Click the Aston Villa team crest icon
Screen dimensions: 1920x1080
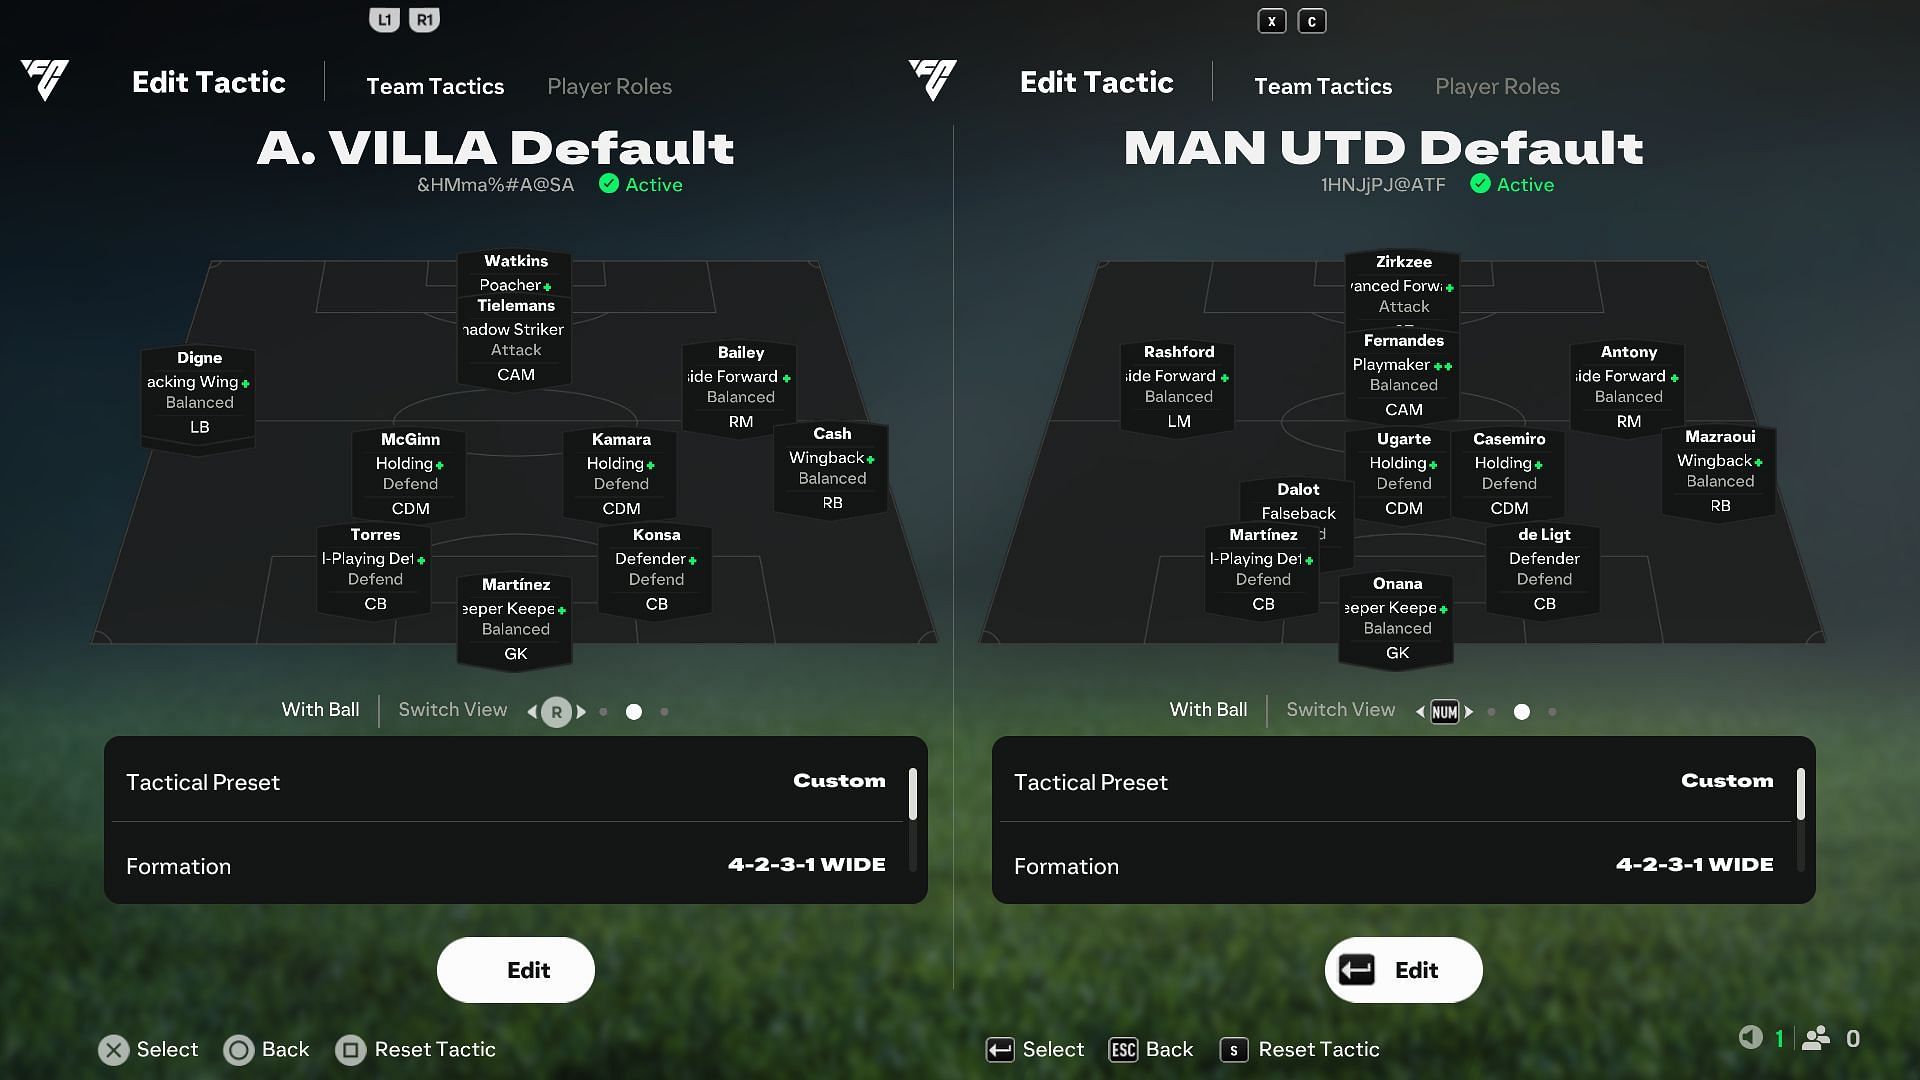[x=46, y=80]
